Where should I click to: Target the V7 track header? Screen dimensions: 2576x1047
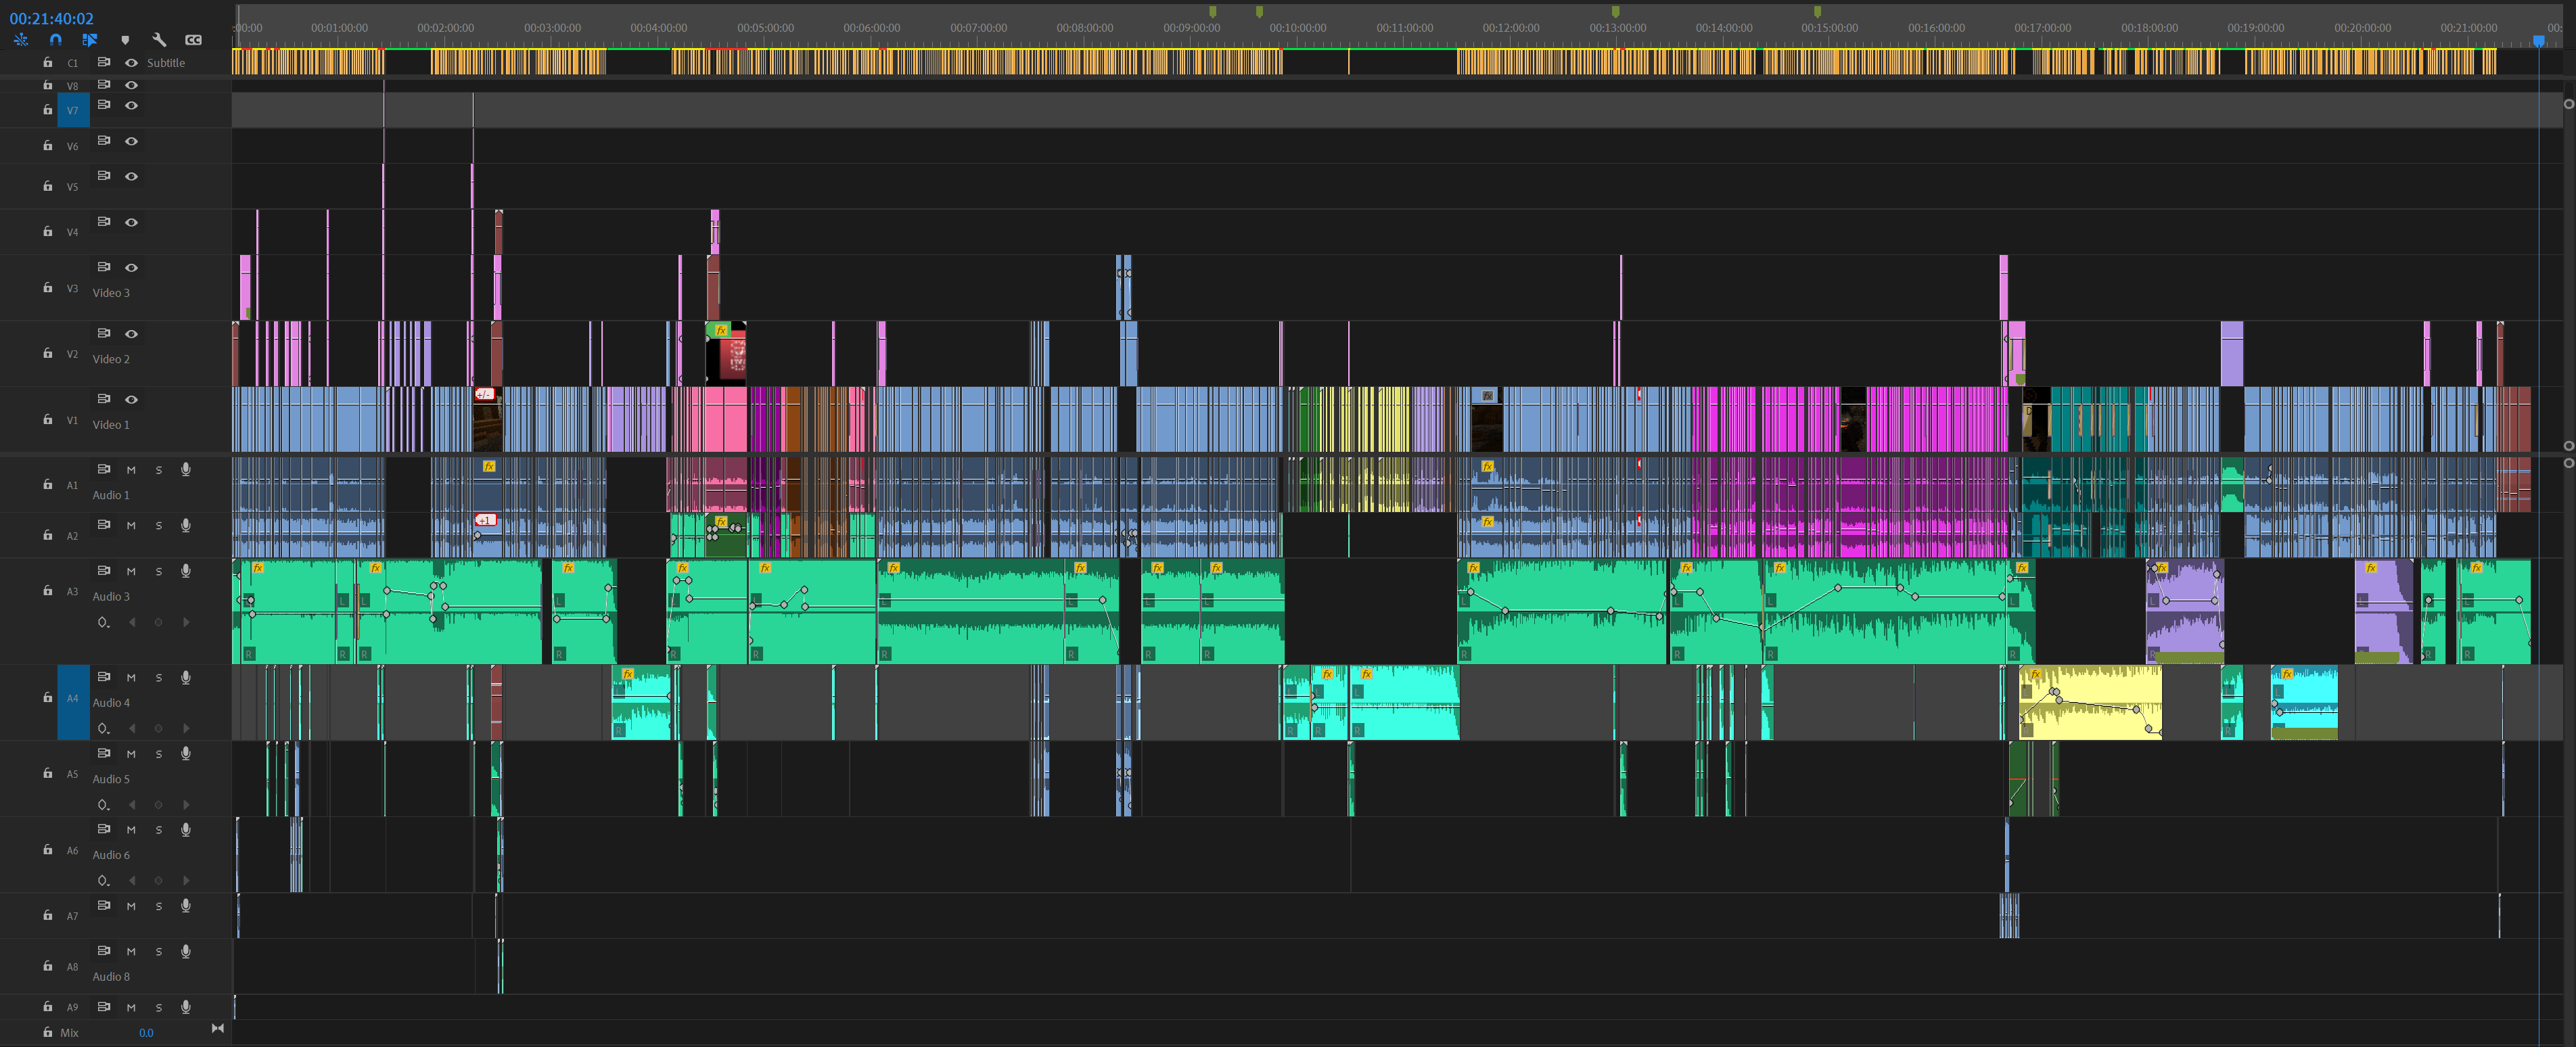point(72,110)
